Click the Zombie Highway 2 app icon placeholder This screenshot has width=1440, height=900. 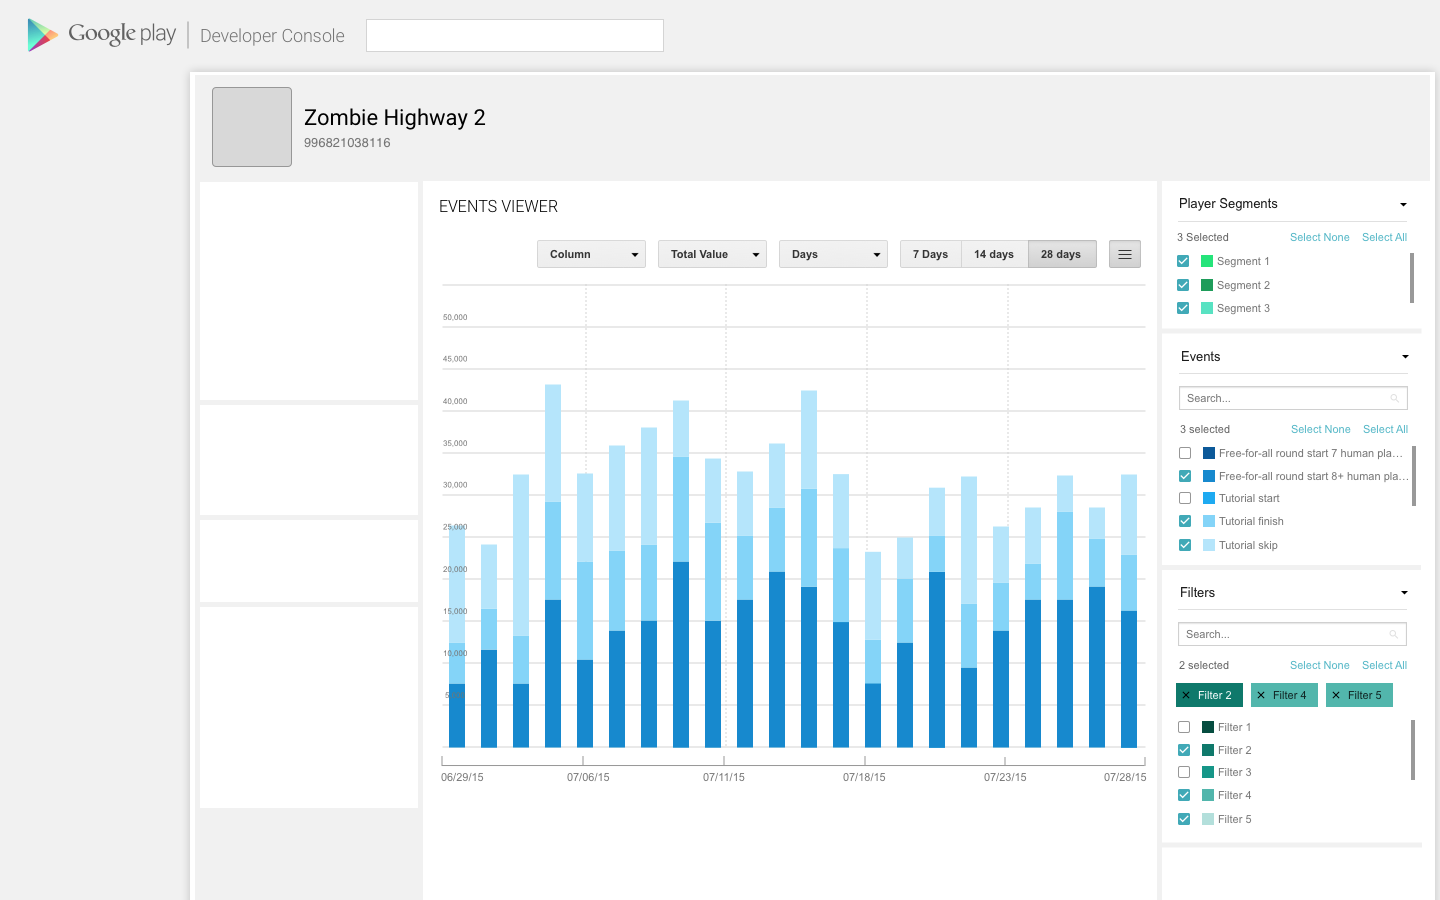click(252, 127)
